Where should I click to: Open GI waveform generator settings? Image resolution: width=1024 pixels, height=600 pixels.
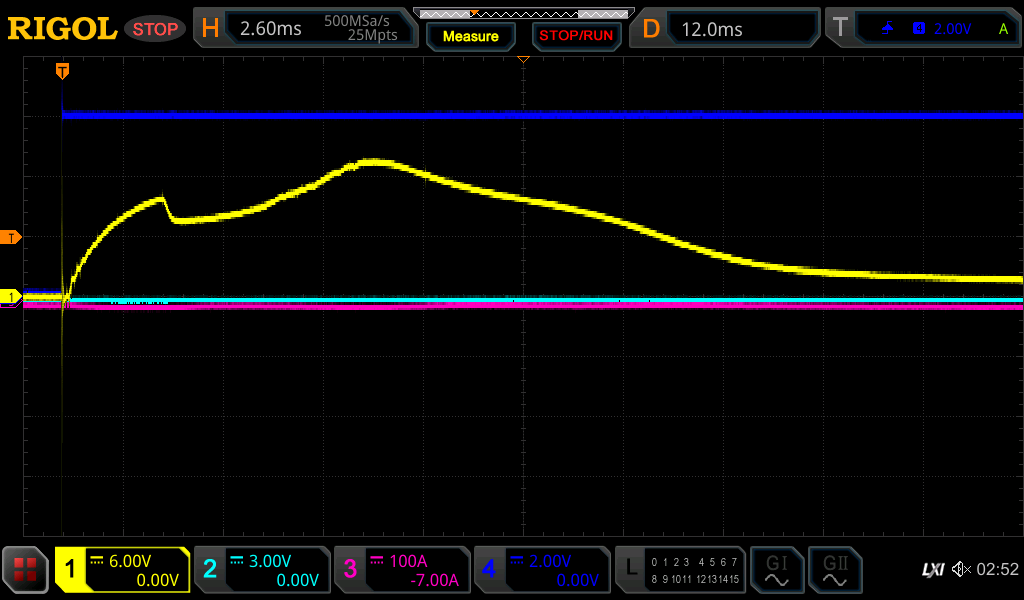pos(776,570)
